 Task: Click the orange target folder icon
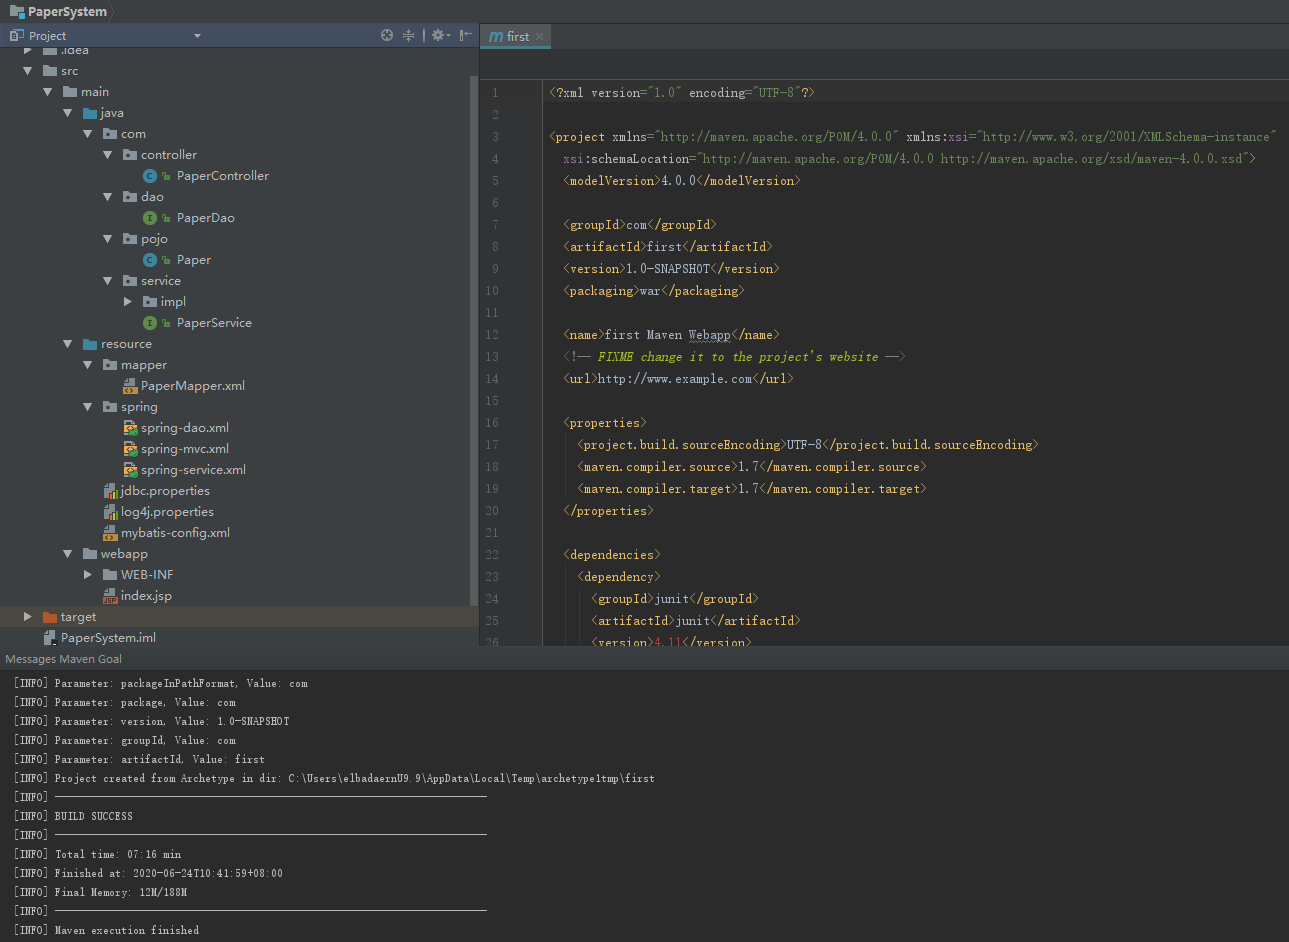[x=50, y=617]
